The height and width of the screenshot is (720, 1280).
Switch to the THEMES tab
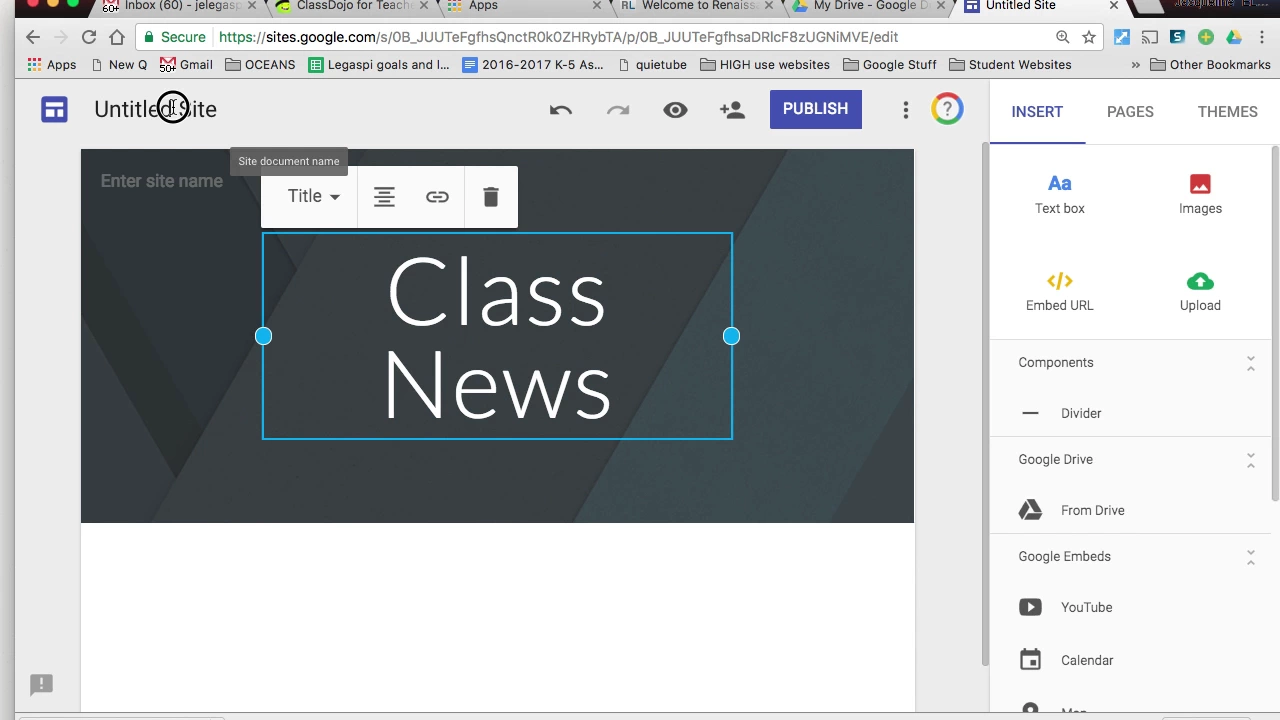coord(1227,112)
